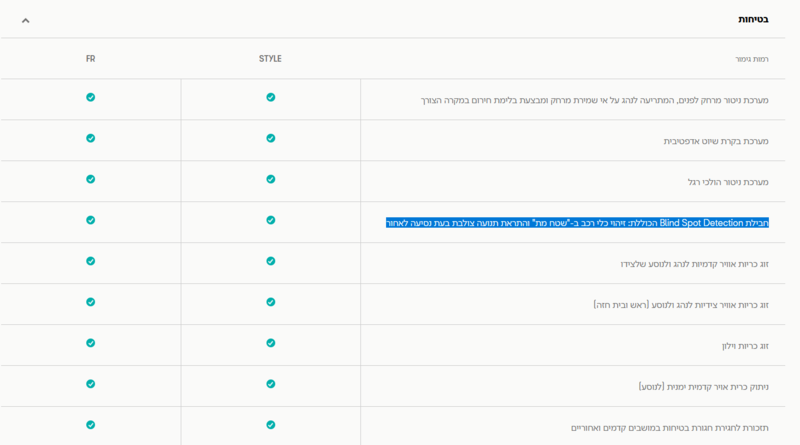Click FR checkmark for מערכת ניטור מרחק לפנים

tap(90, 97)
